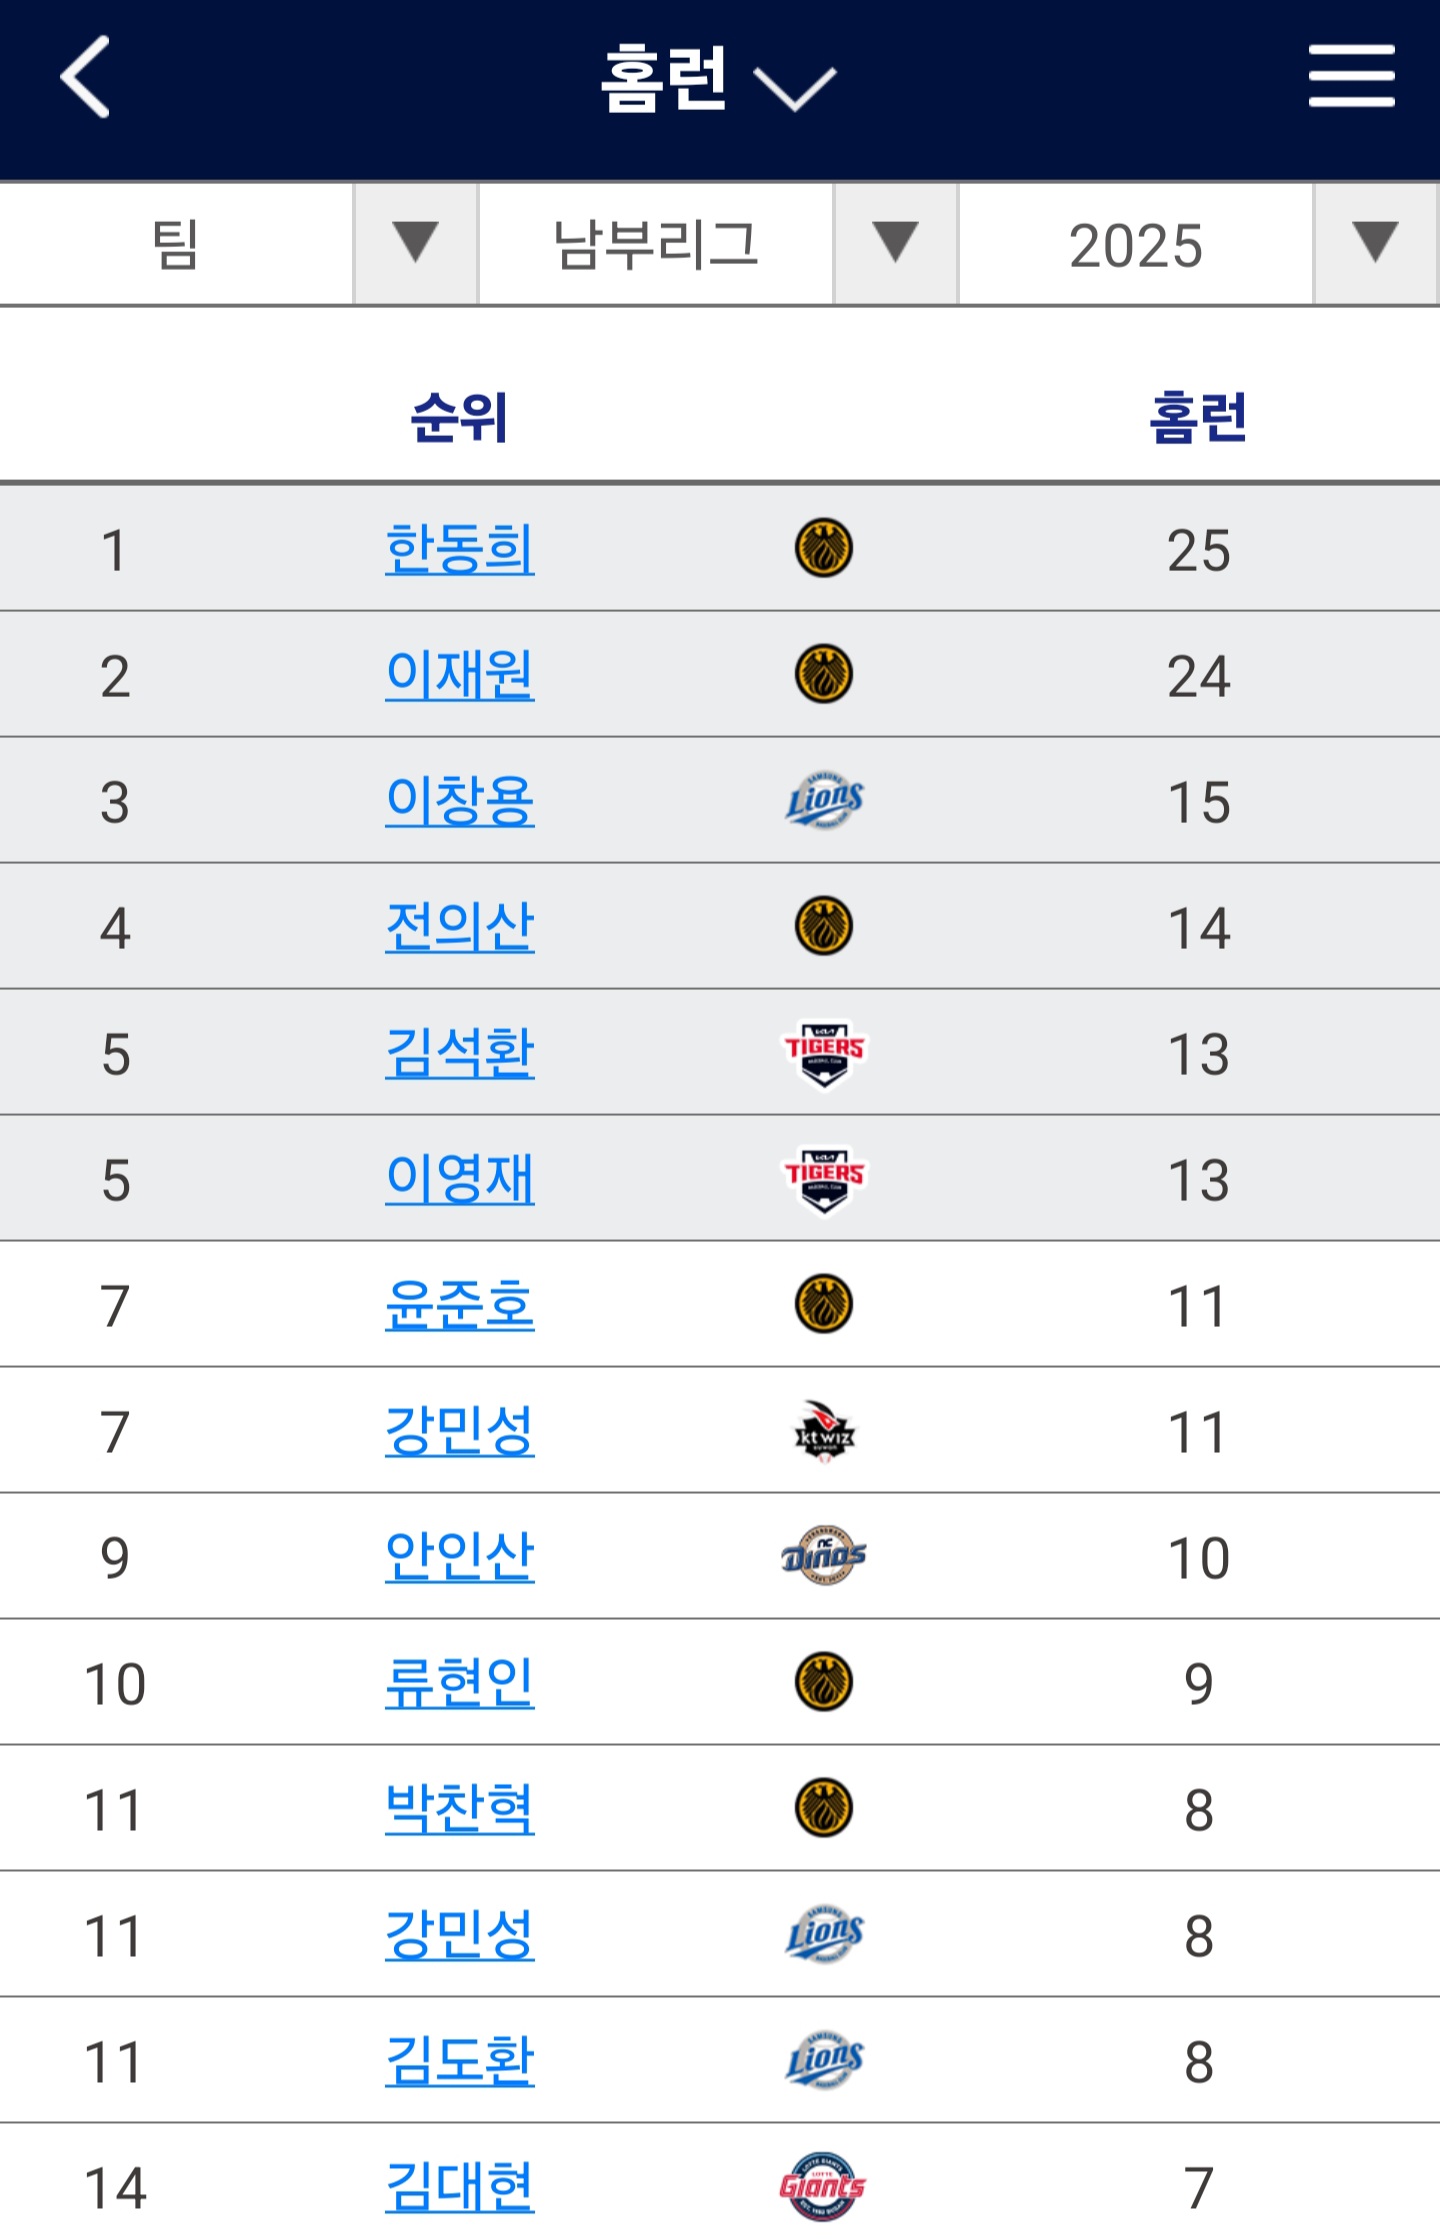Click Tigers logo in 김석환 row

click(x=824, y=1052)
